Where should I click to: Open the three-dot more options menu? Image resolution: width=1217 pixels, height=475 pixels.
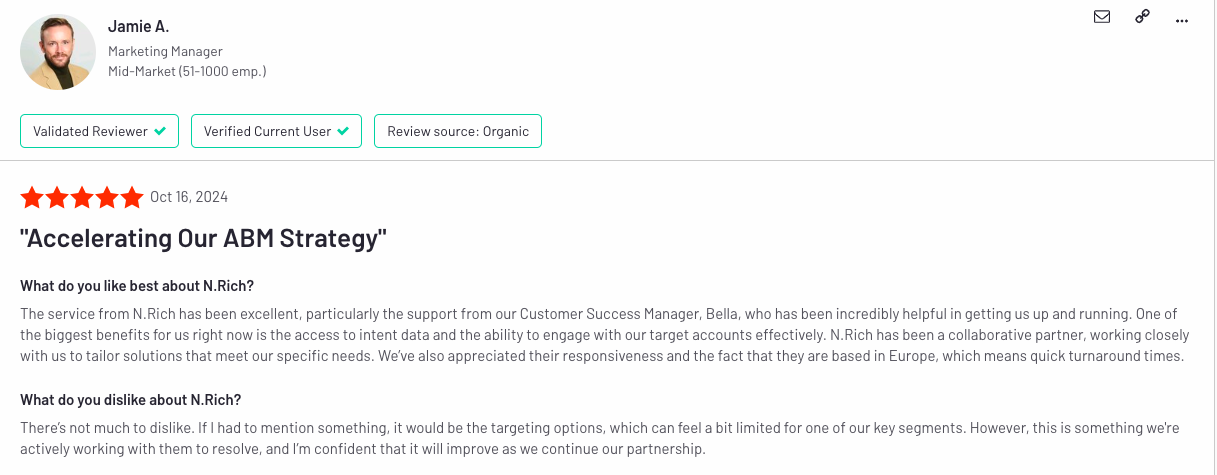[x=1182, y=19]
